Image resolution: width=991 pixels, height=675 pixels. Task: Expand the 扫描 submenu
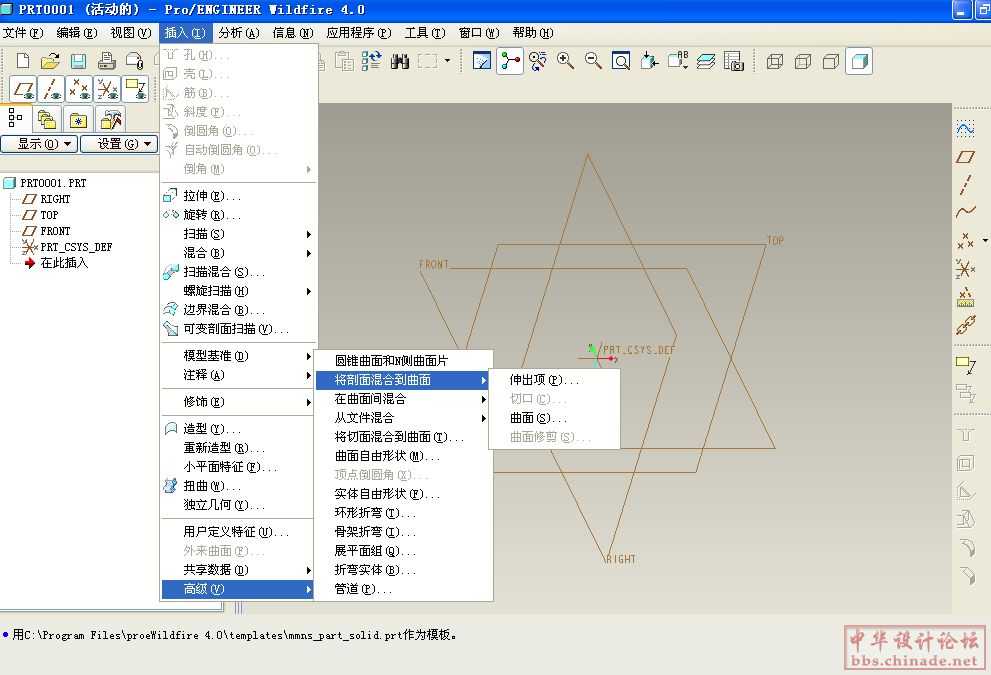[x=238, y=234]
